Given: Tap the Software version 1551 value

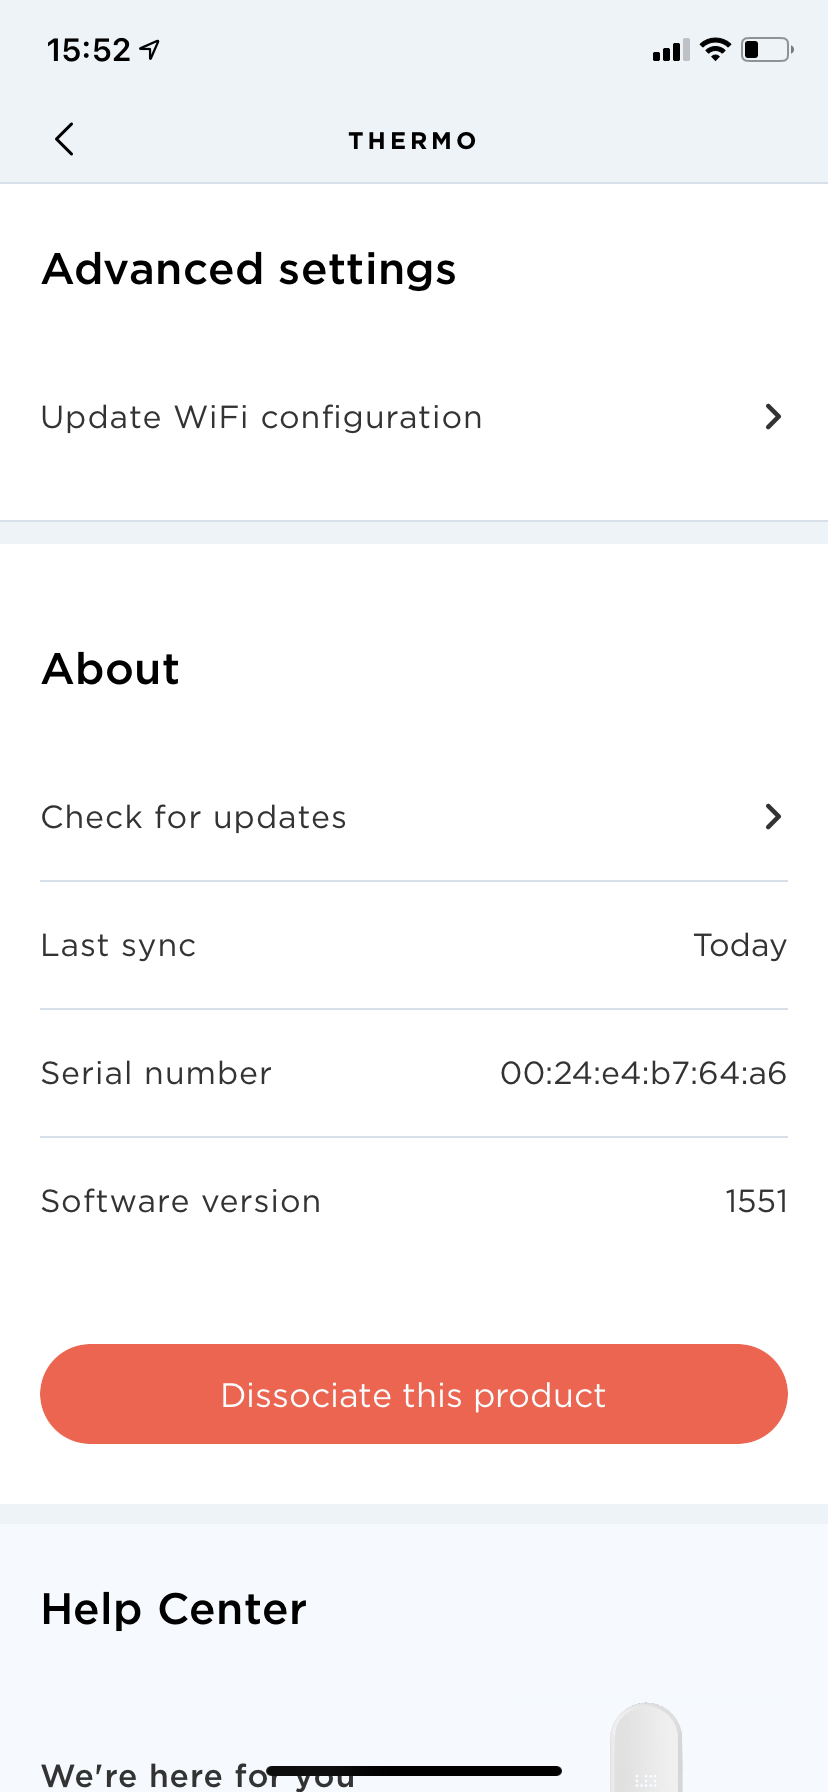Looking at the screenshot, I should [x=756, y=1201].
